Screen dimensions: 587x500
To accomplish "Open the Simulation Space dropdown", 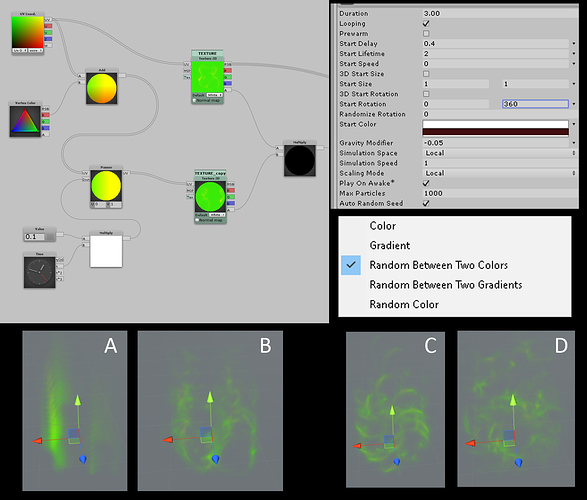I will (500, 153).
